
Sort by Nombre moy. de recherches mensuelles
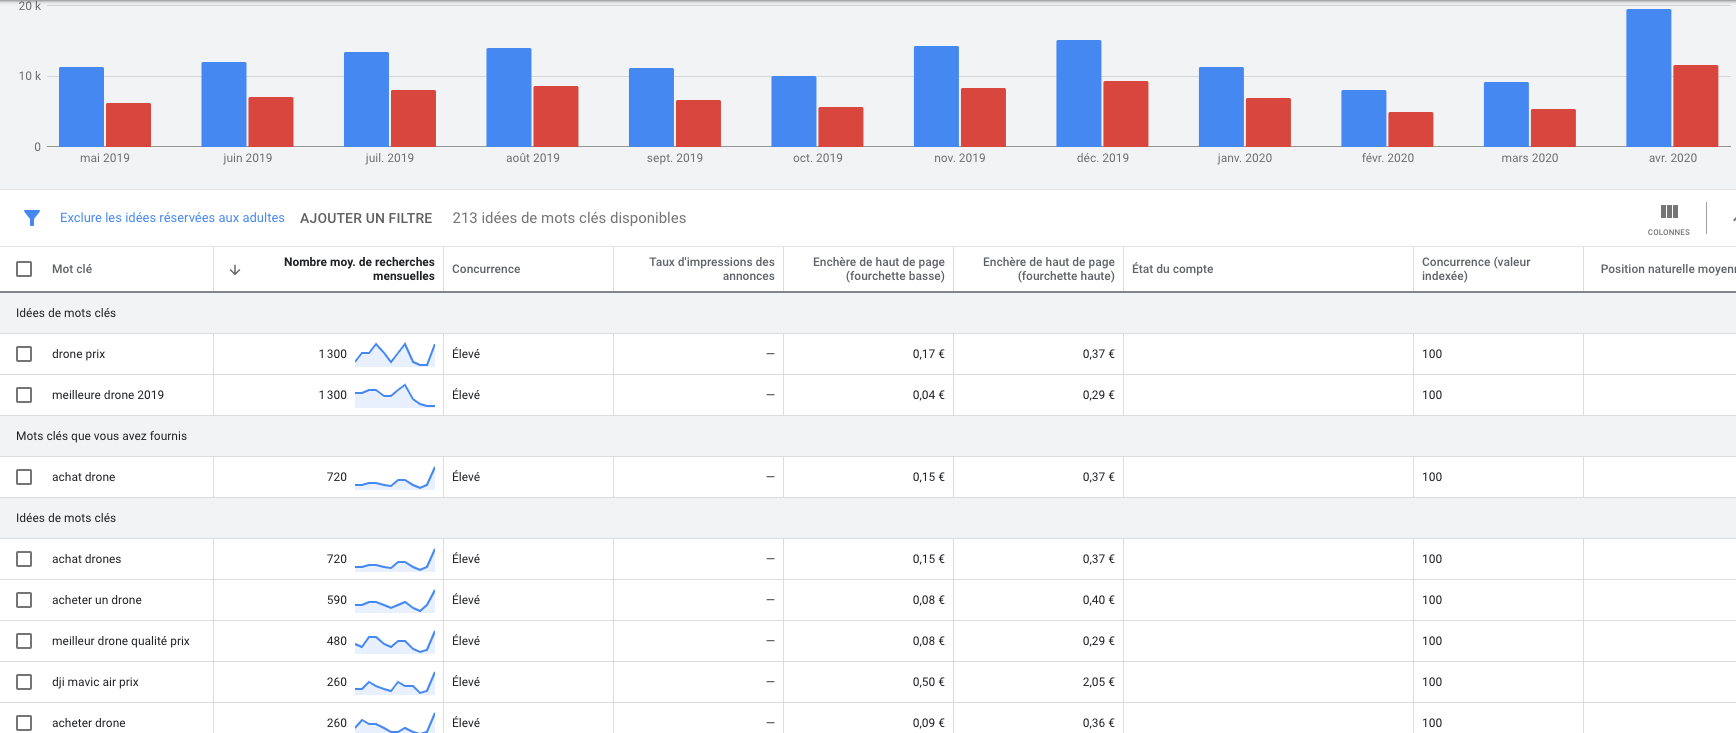(x=359, y=269)
